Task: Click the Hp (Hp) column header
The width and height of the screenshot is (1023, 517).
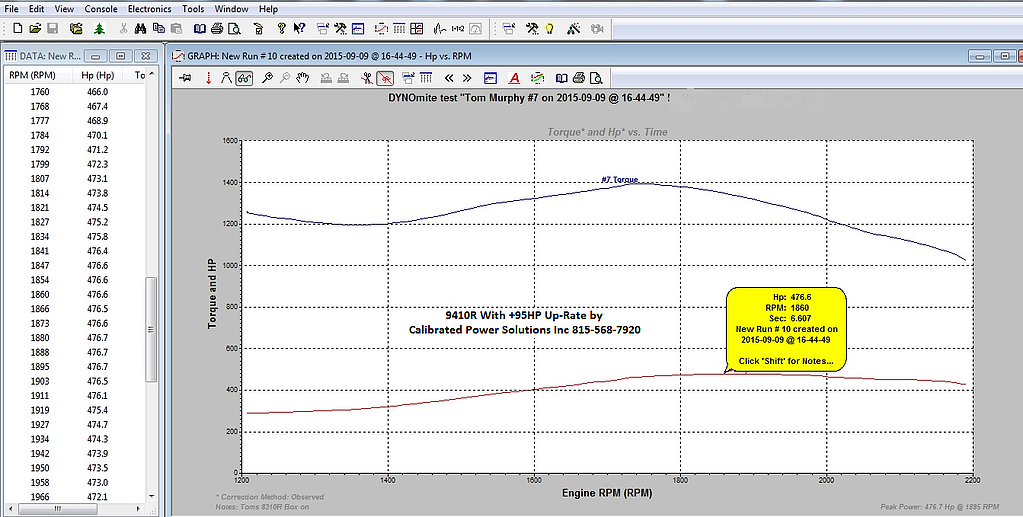Action: (97, 75)
